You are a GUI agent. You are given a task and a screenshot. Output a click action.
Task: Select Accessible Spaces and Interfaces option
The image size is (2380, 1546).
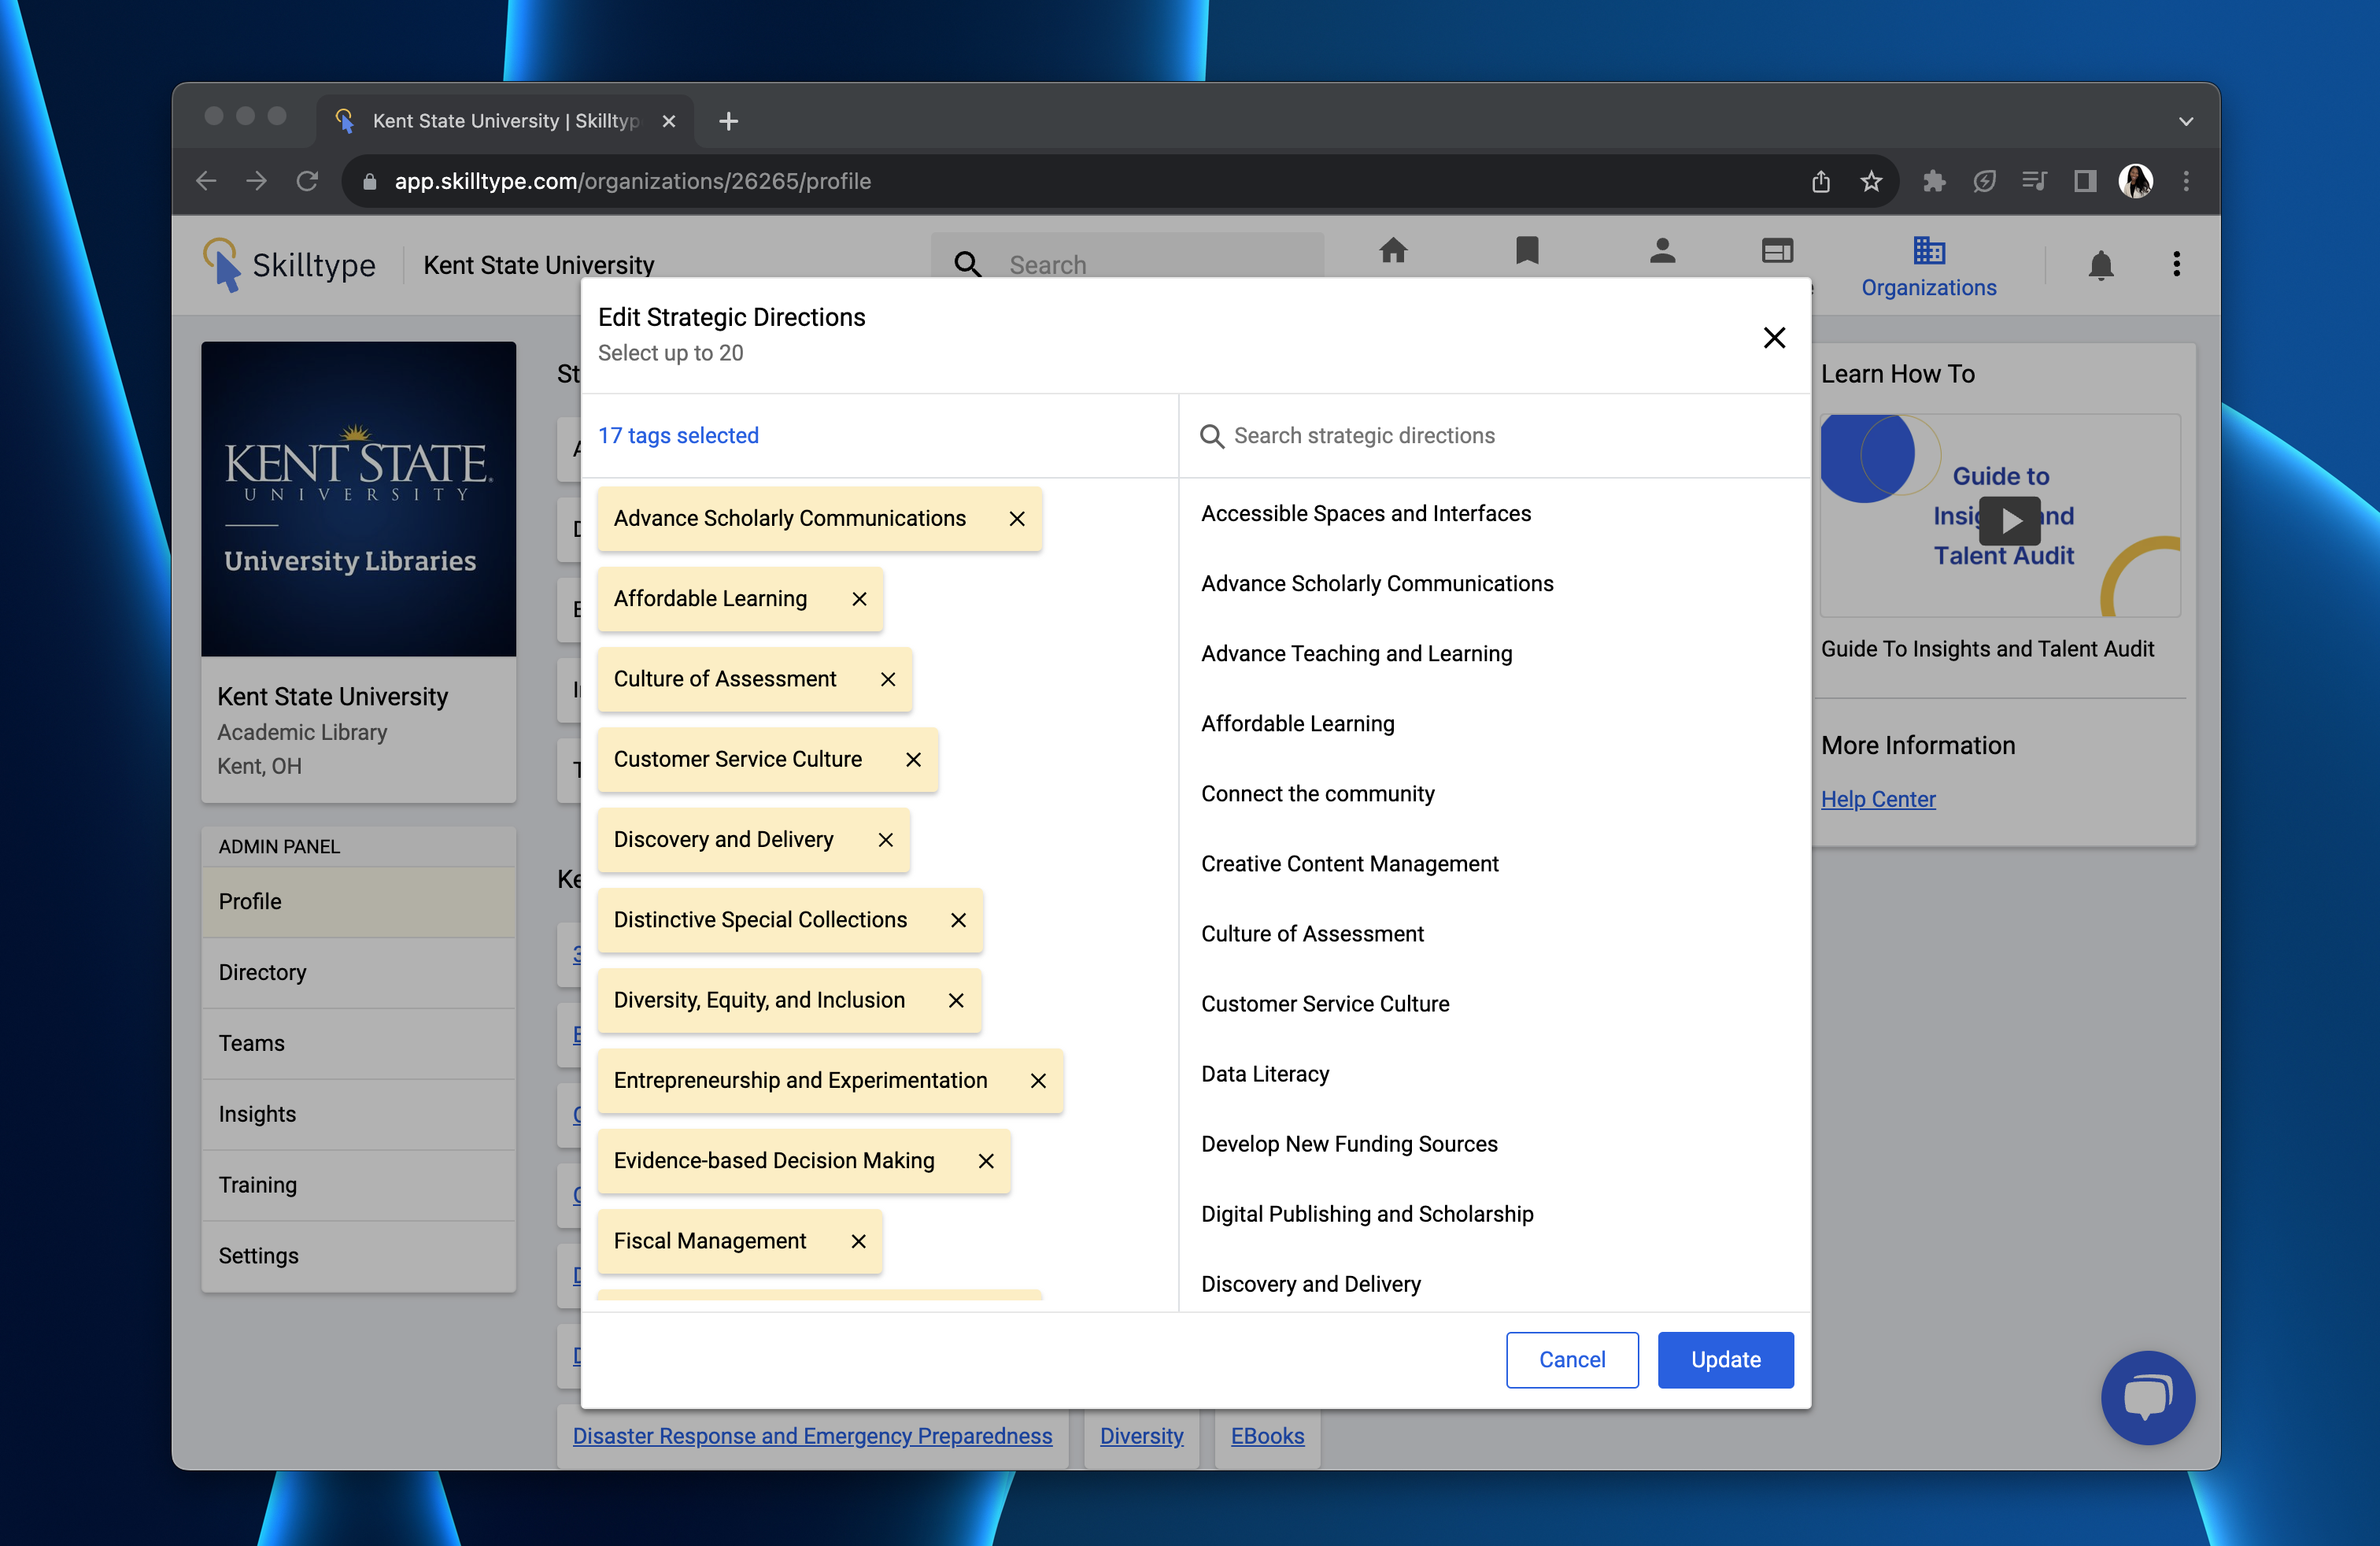coord(1365,513)
